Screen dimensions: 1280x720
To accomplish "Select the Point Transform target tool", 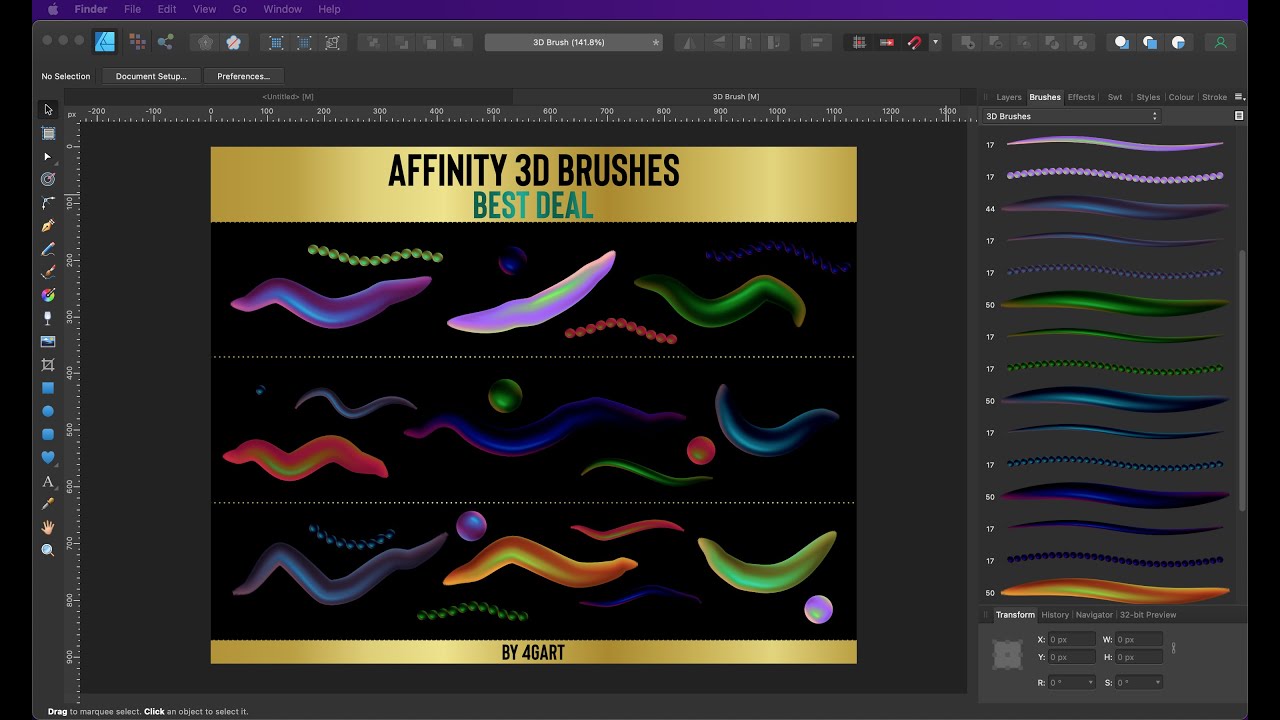I will pos(48,179).
